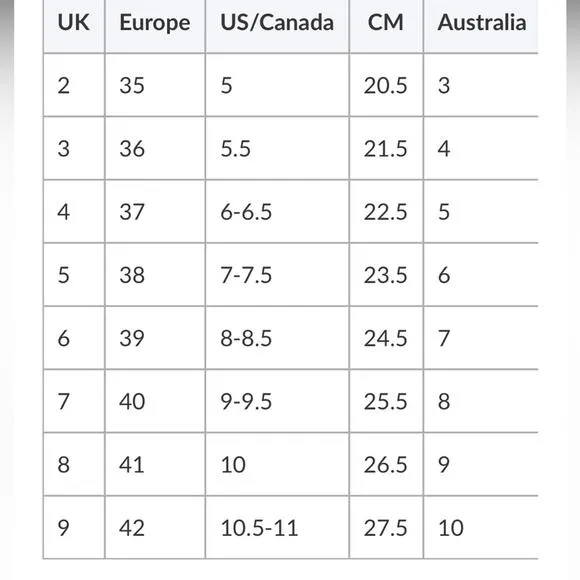Click the 10.5-11 US/Canada size cell
580x580 pixels.
coord(277,527)
